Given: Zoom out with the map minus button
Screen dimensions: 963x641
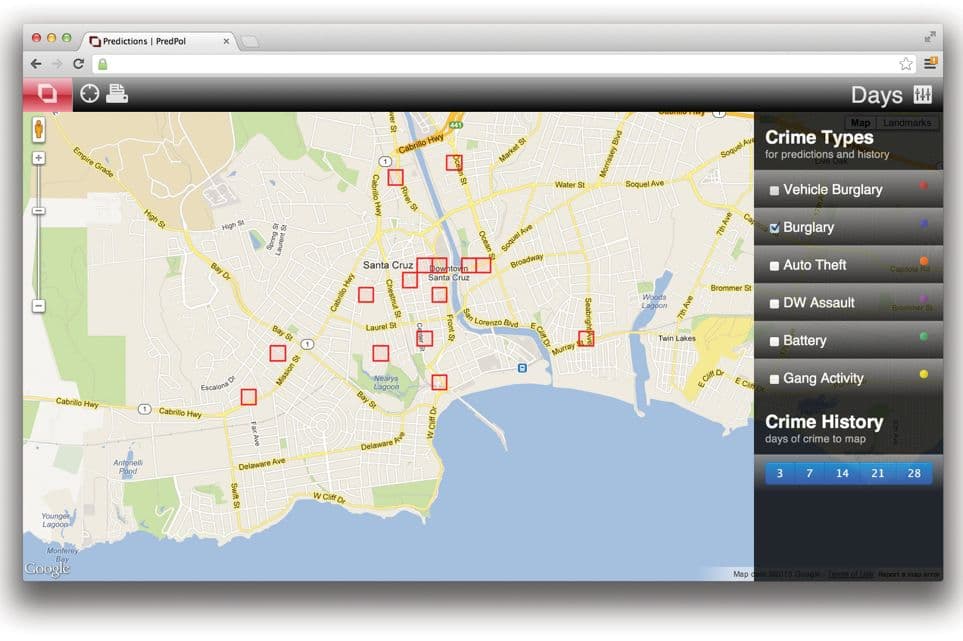Looking at the screenshot, I should click(x=39, y=306).
